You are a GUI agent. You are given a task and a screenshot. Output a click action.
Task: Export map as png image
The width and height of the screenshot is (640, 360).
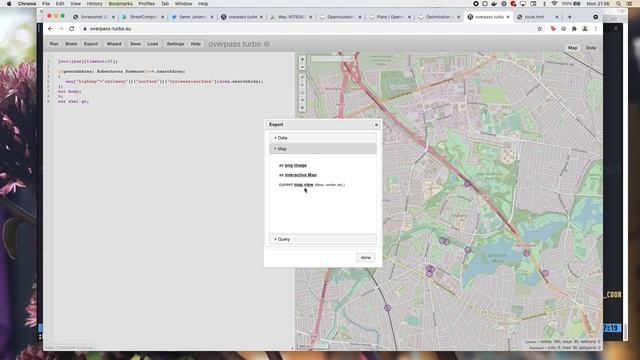point(296,165)
